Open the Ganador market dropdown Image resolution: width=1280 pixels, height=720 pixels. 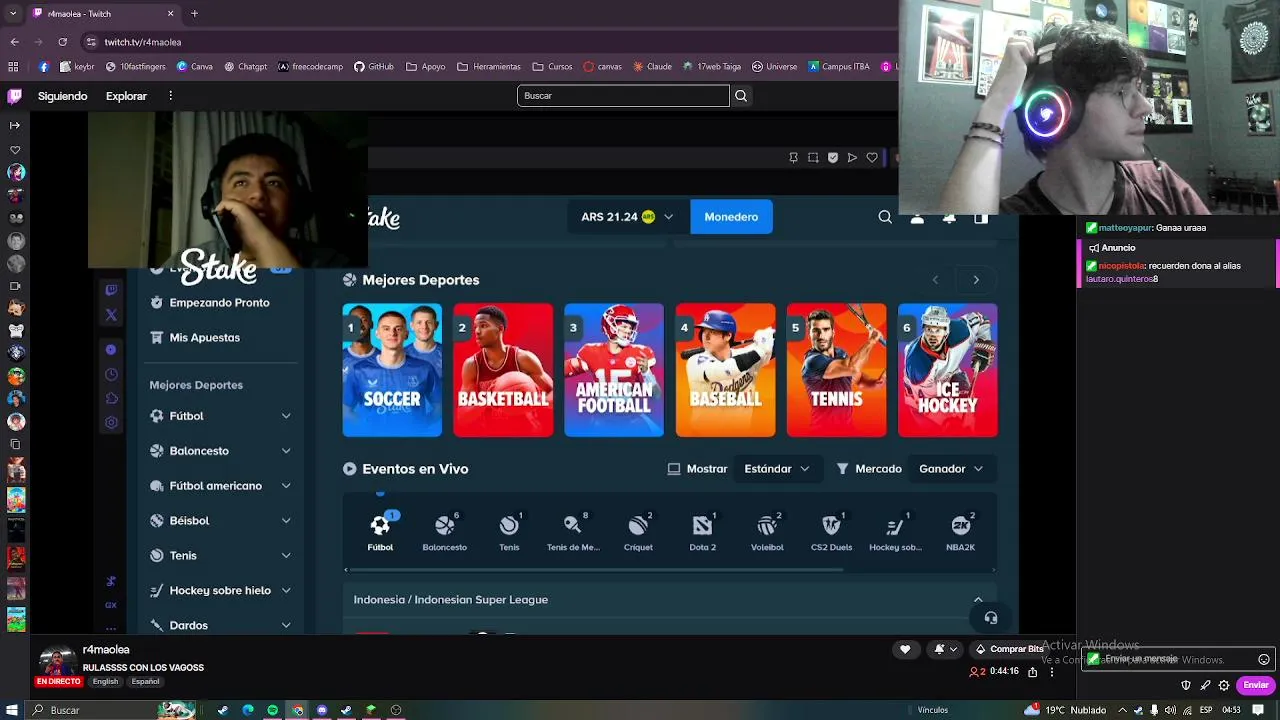(x=951, y=469)
